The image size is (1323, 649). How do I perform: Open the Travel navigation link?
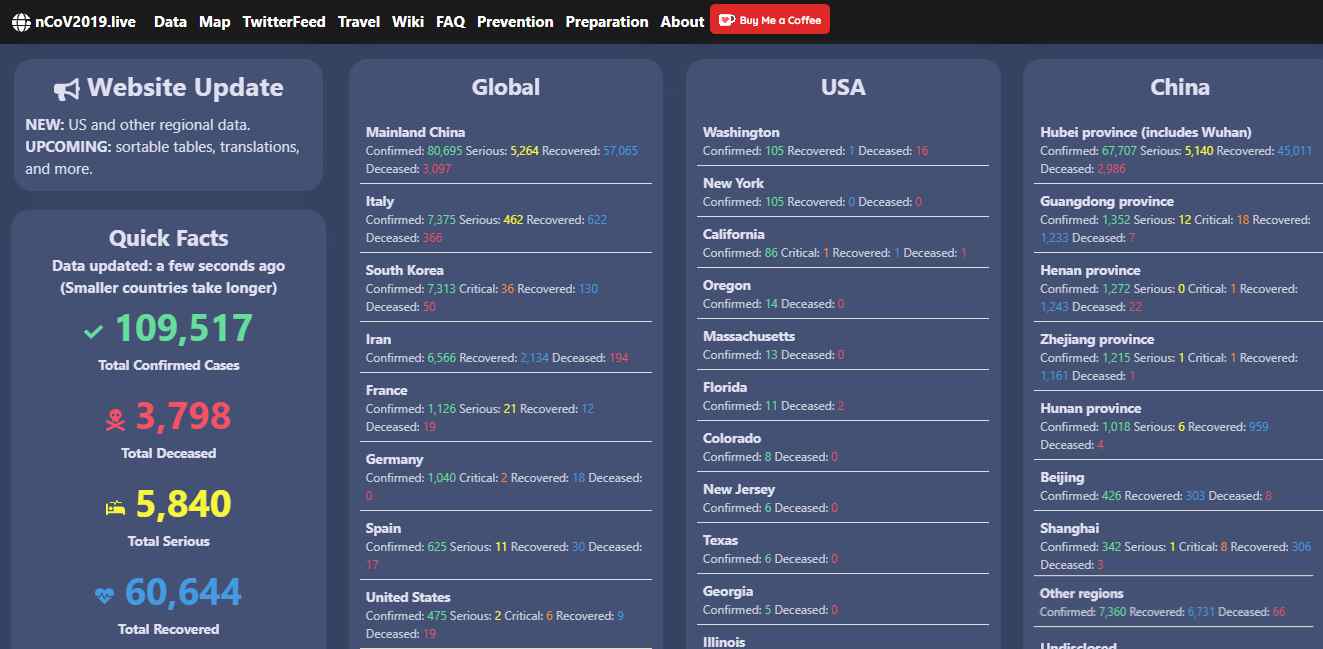[358, 22]
